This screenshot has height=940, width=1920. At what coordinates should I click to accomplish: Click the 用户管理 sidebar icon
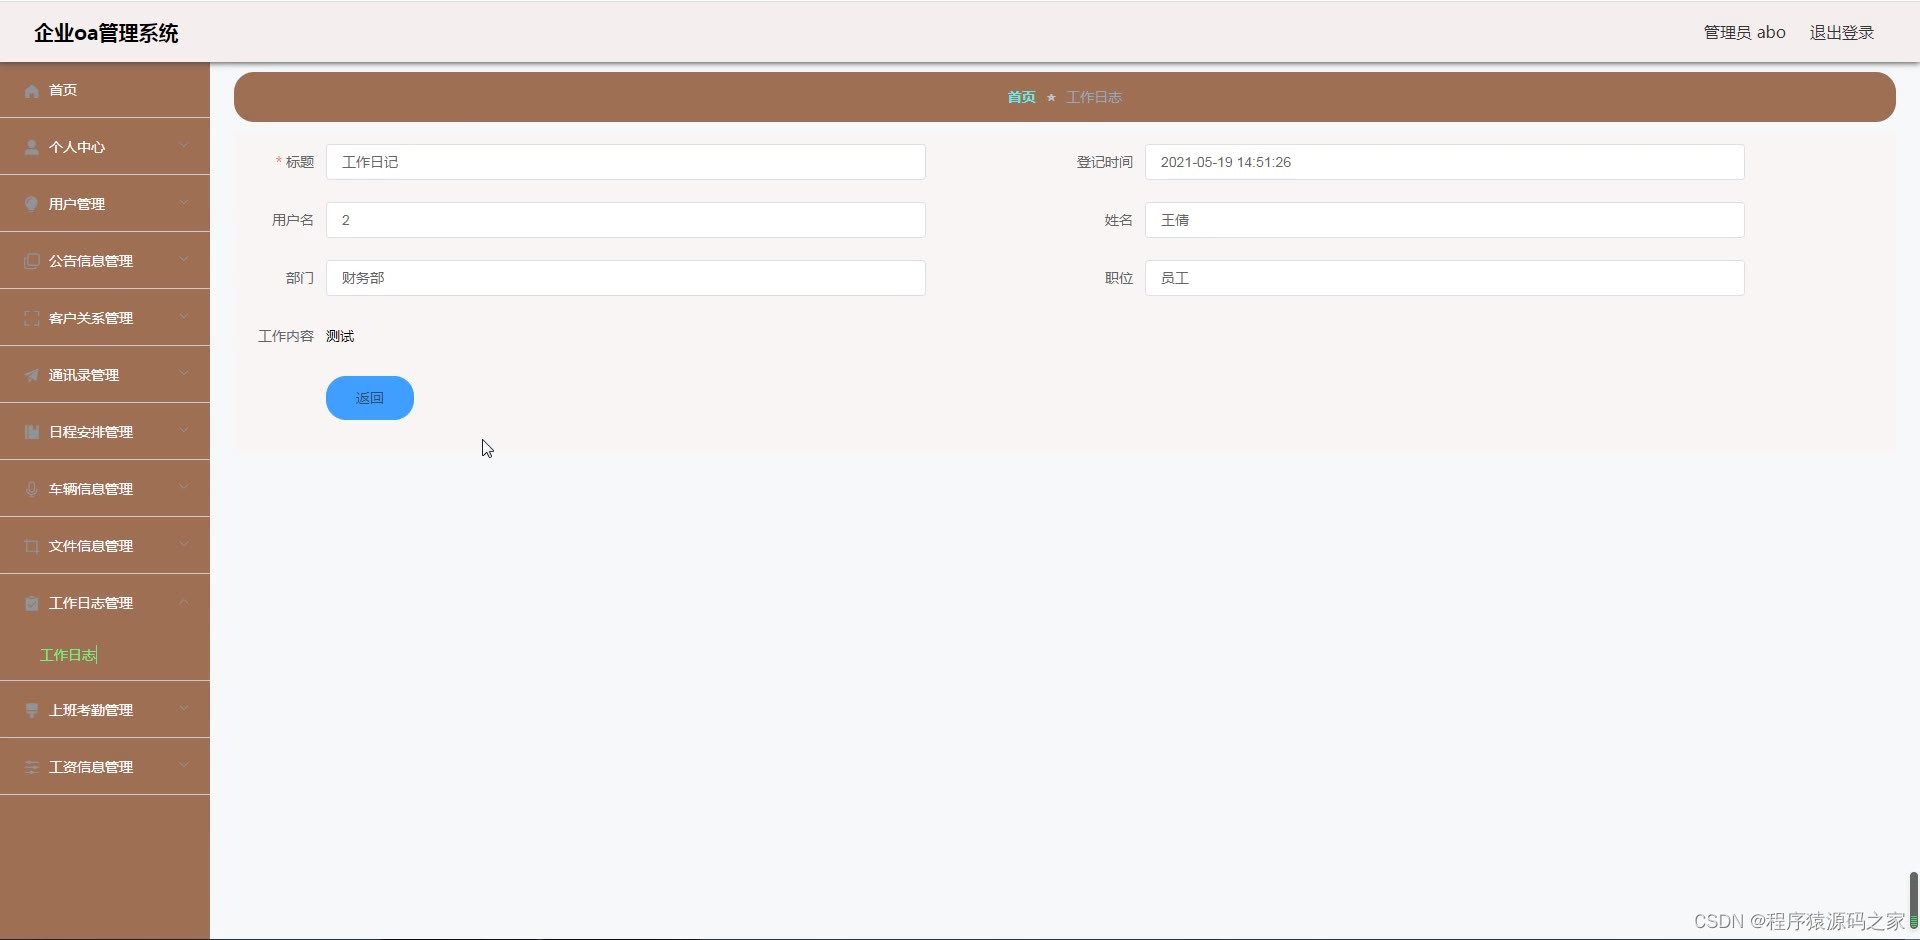coord(31,203)
